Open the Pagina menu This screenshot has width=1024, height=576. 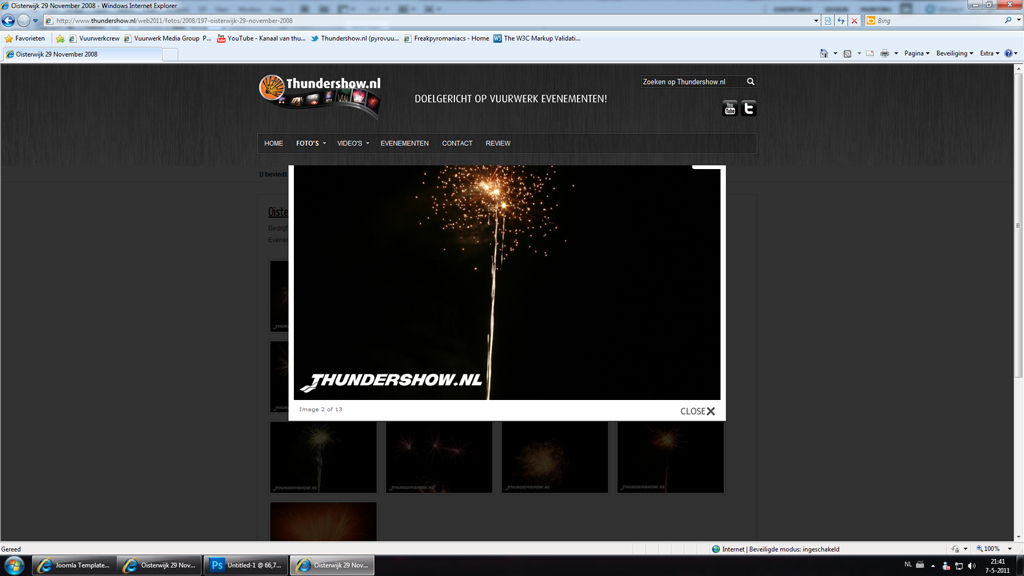tap(917, 54)
